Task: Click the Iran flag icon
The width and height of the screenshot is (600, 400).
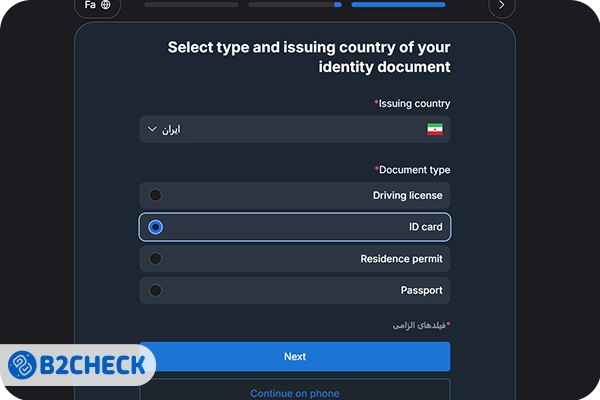Action: tap(434, 130)
